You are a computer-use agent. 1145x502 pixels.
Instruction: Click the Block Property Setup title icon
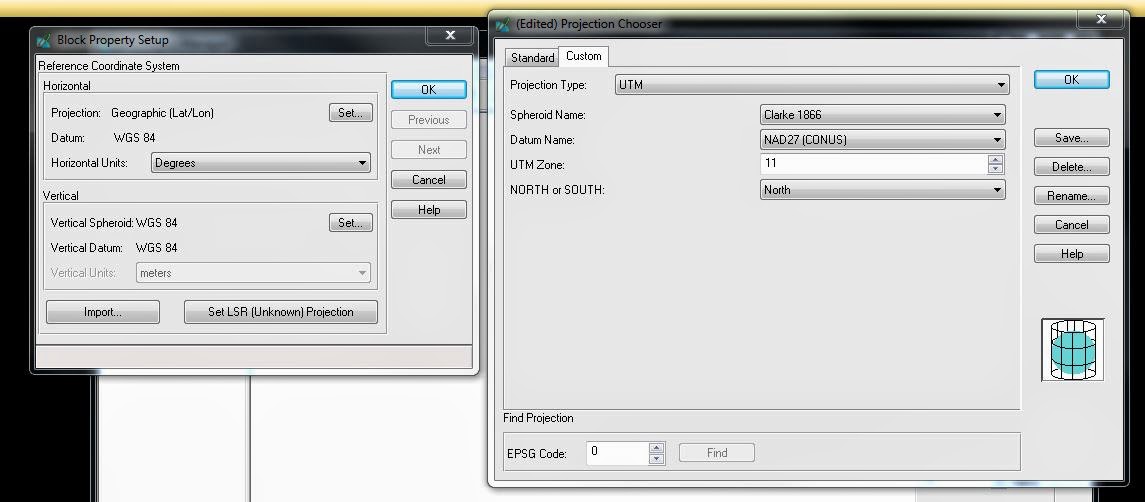[x=45, y=40]
